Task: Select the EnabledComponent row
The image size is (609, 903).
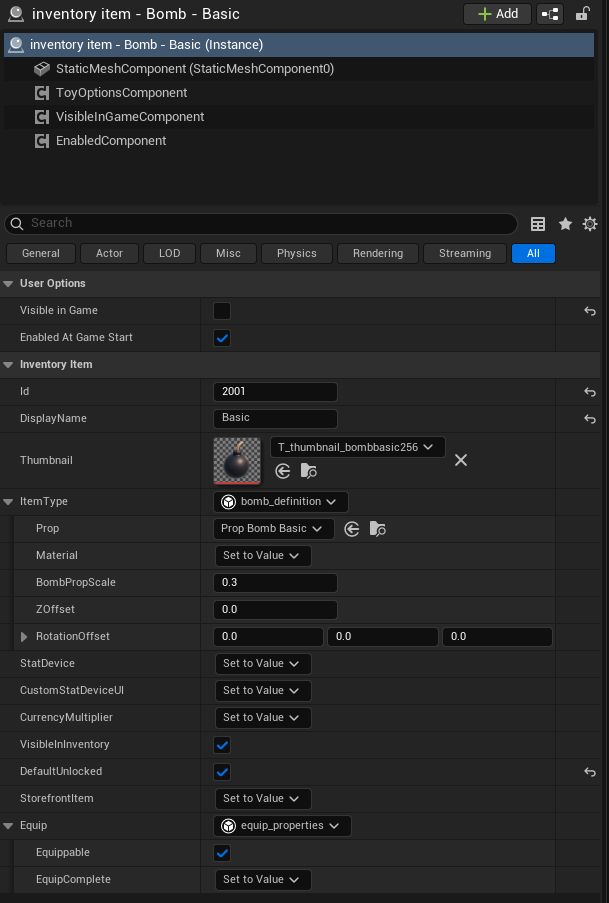Action: point(299,141)
